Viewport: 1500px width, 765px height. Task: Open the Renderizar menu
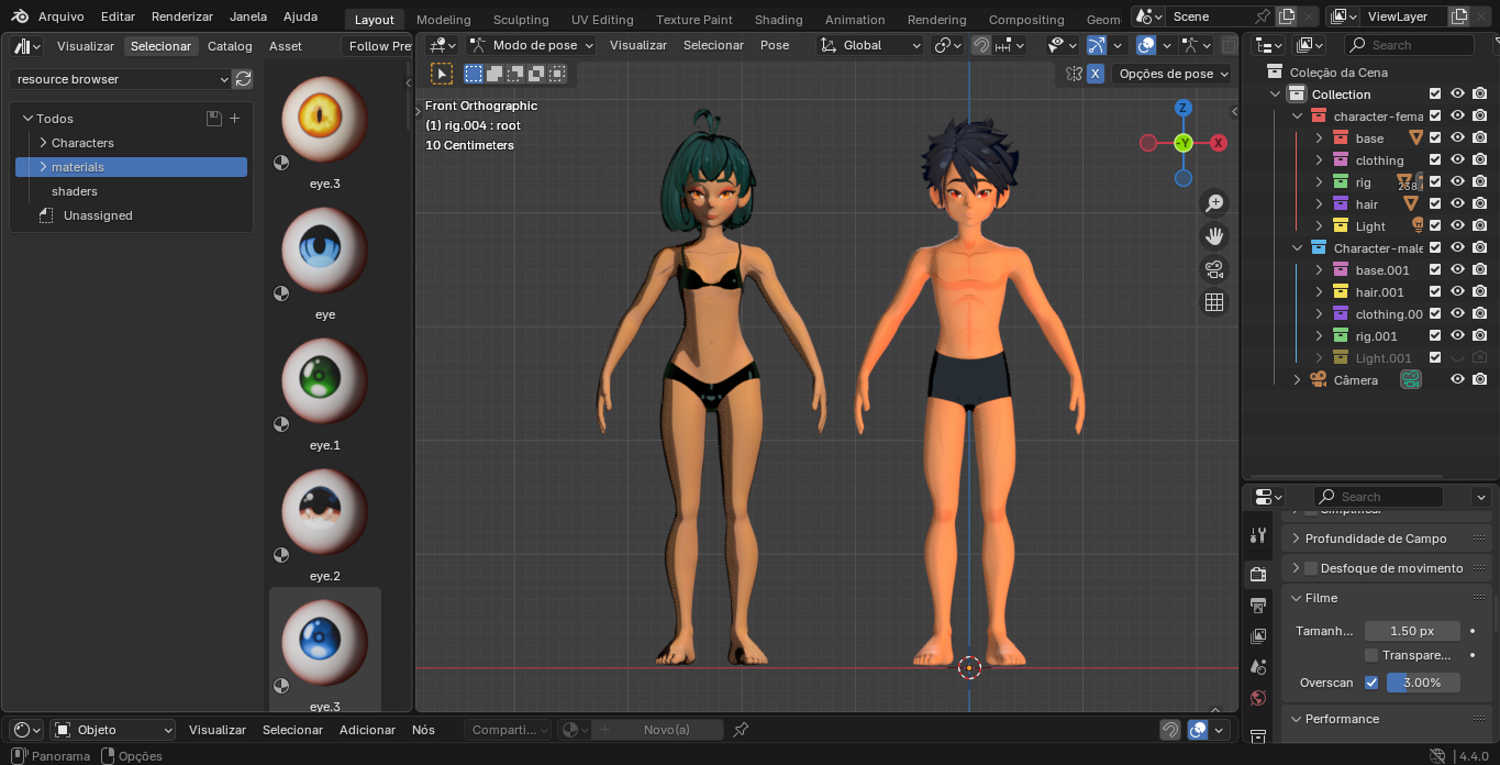click(182, 16)
